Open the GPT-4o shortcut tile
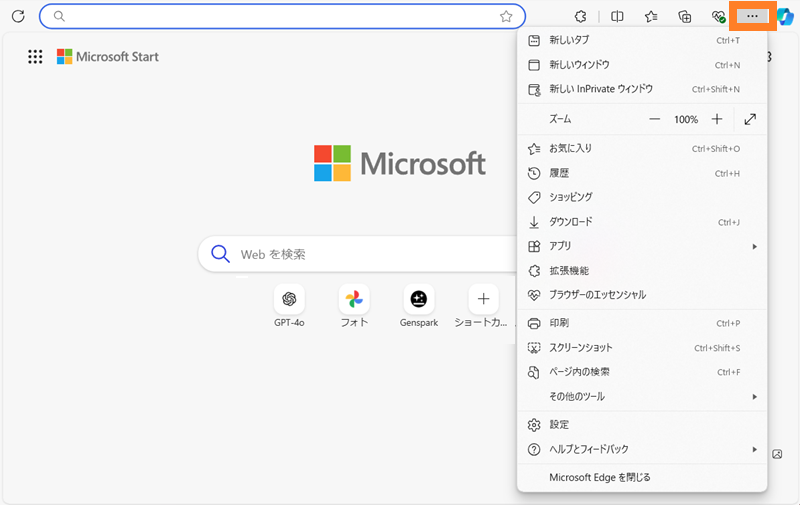The height and width of the screenshot is (505, 800). (x=289, y=306)
